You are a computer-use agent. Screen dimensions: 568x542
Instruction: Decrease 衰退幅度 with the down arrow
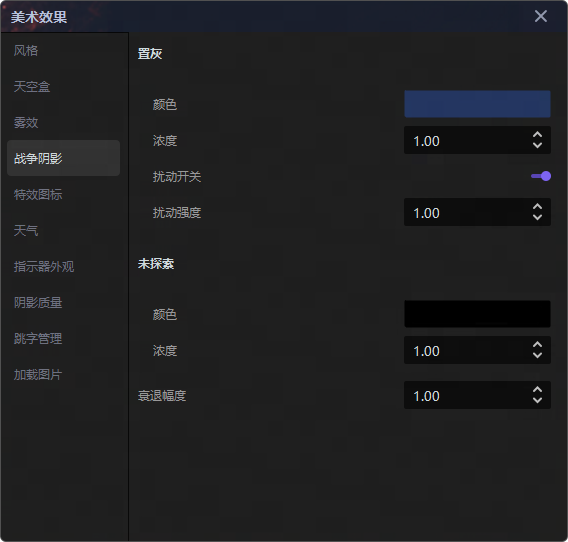pos(537,400)
